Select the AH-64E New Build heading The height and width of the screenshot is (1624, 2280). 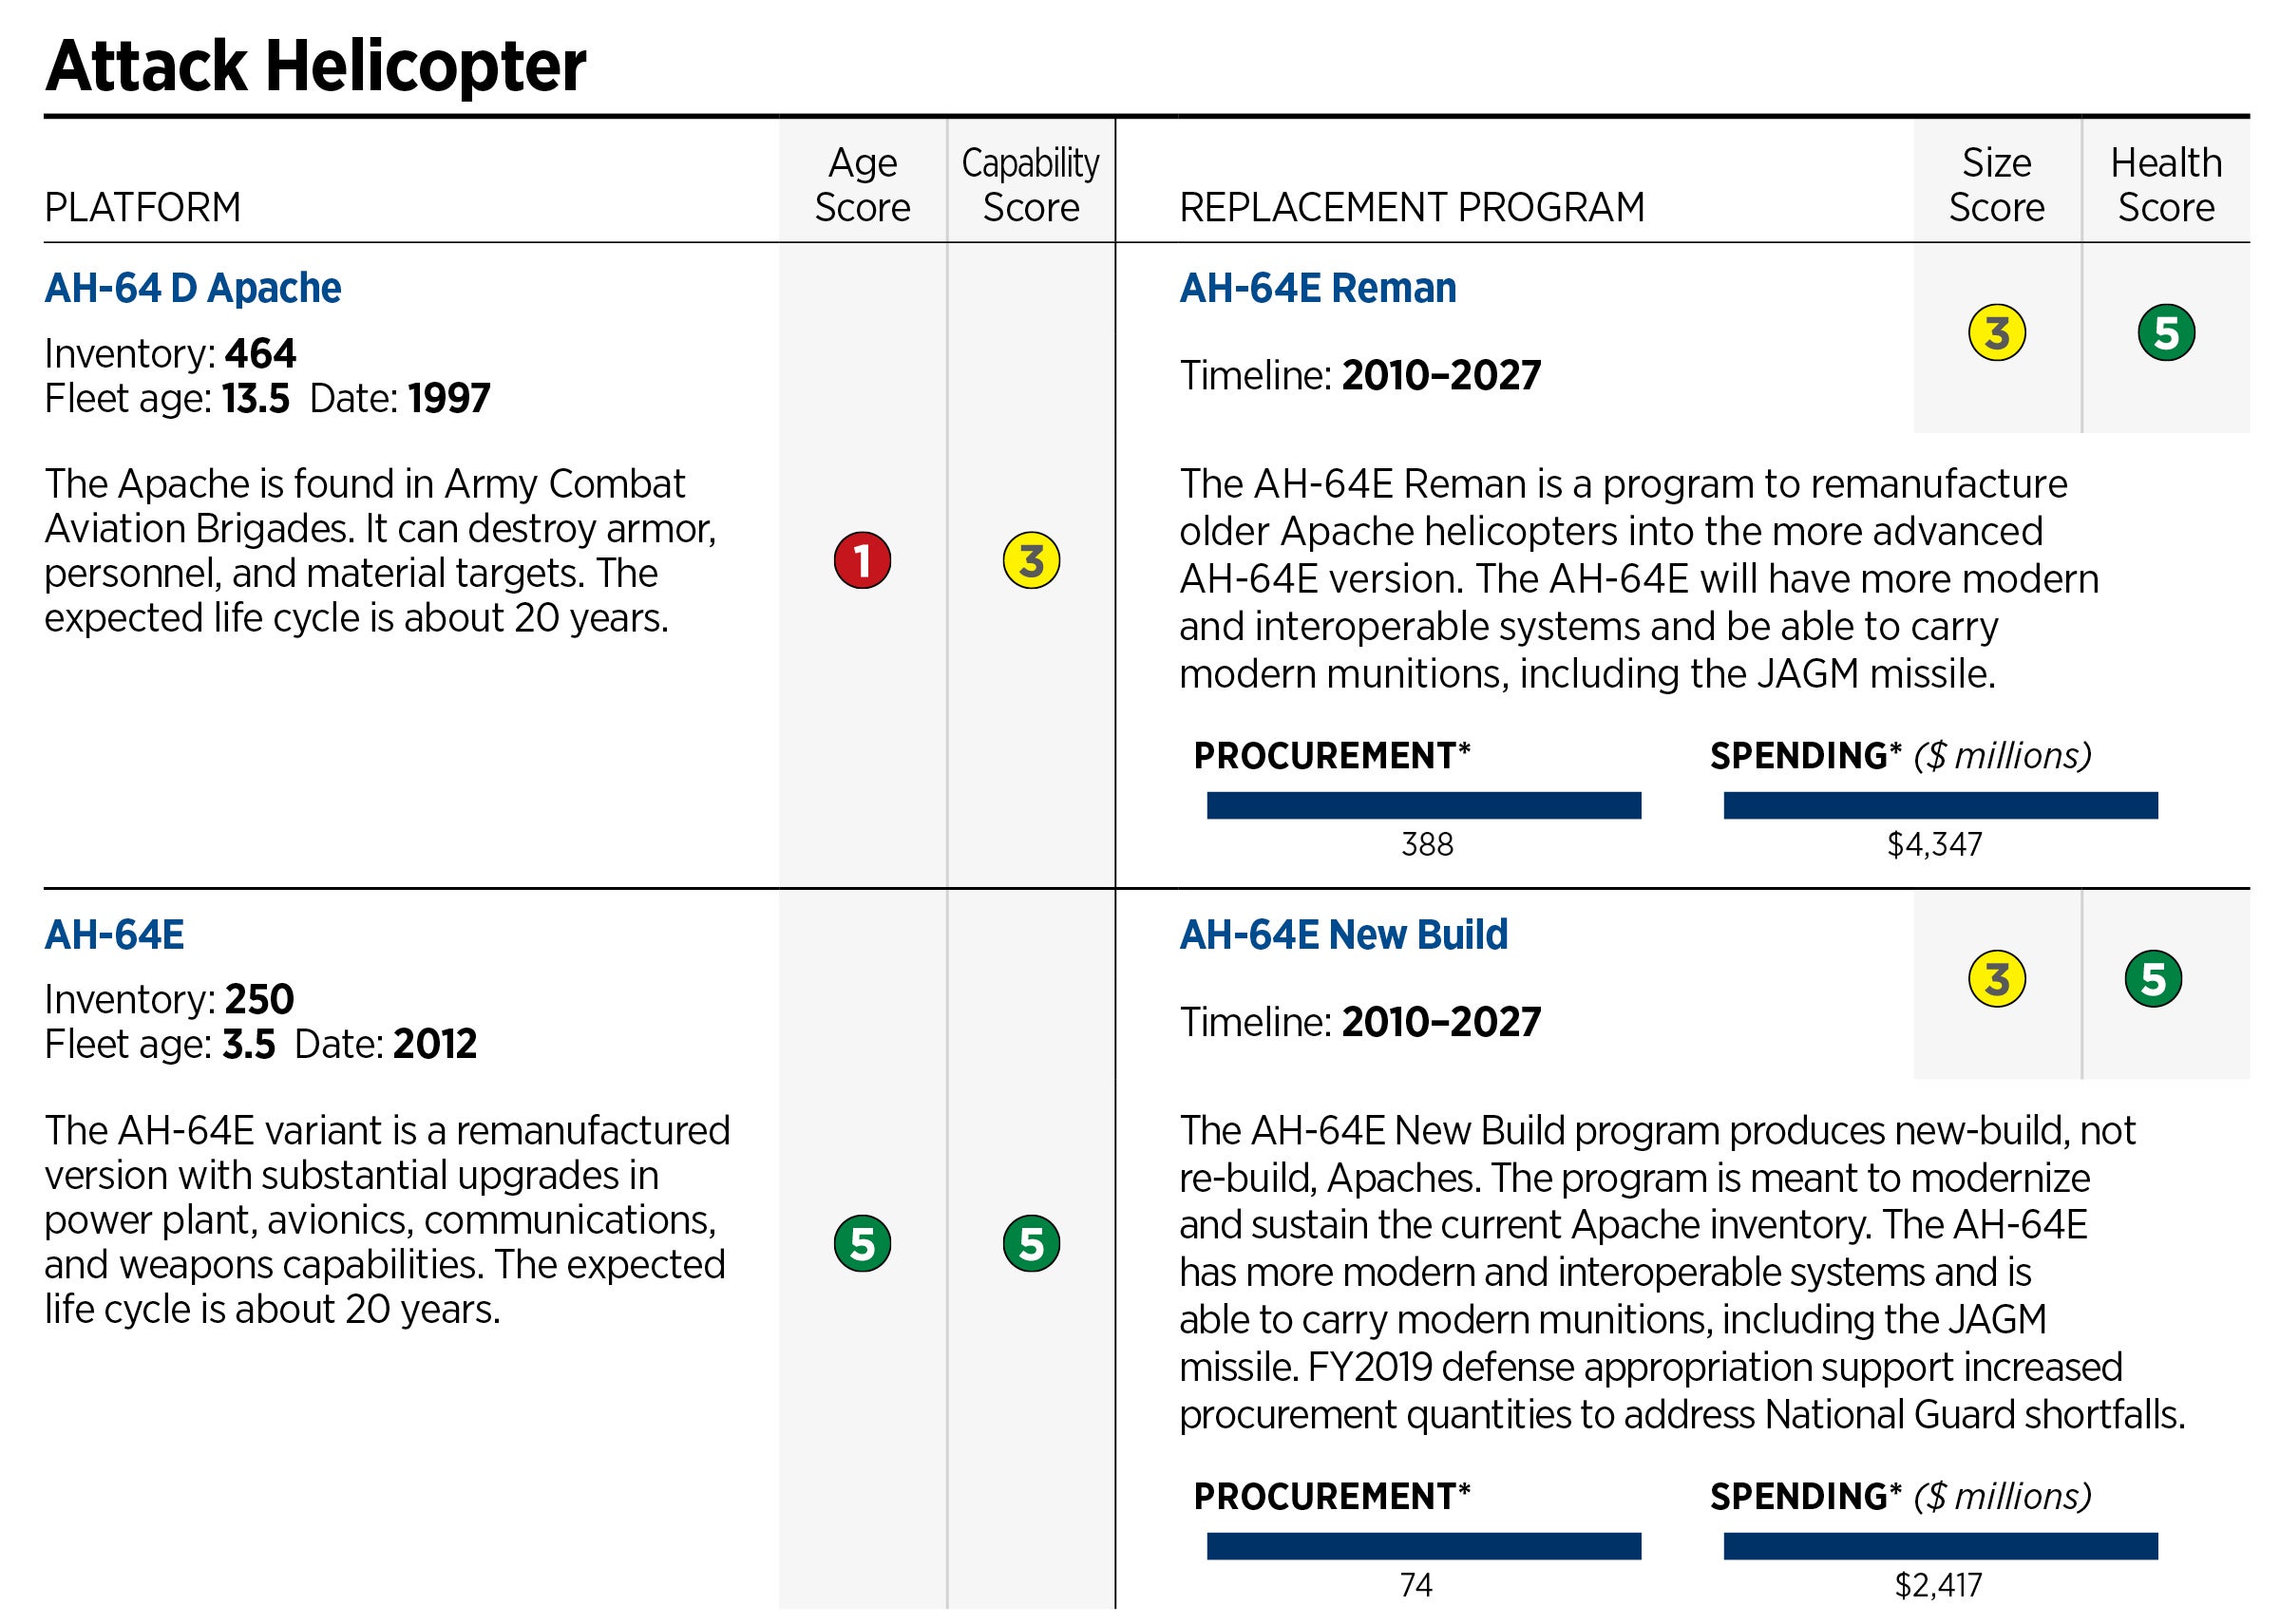(1343, 935)
